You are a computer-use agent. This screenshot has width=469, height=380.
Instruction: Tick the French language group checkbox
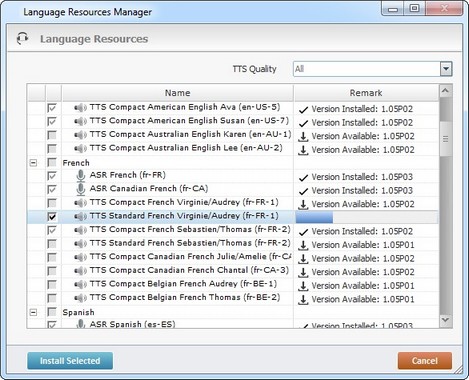[x=52, y=163]
